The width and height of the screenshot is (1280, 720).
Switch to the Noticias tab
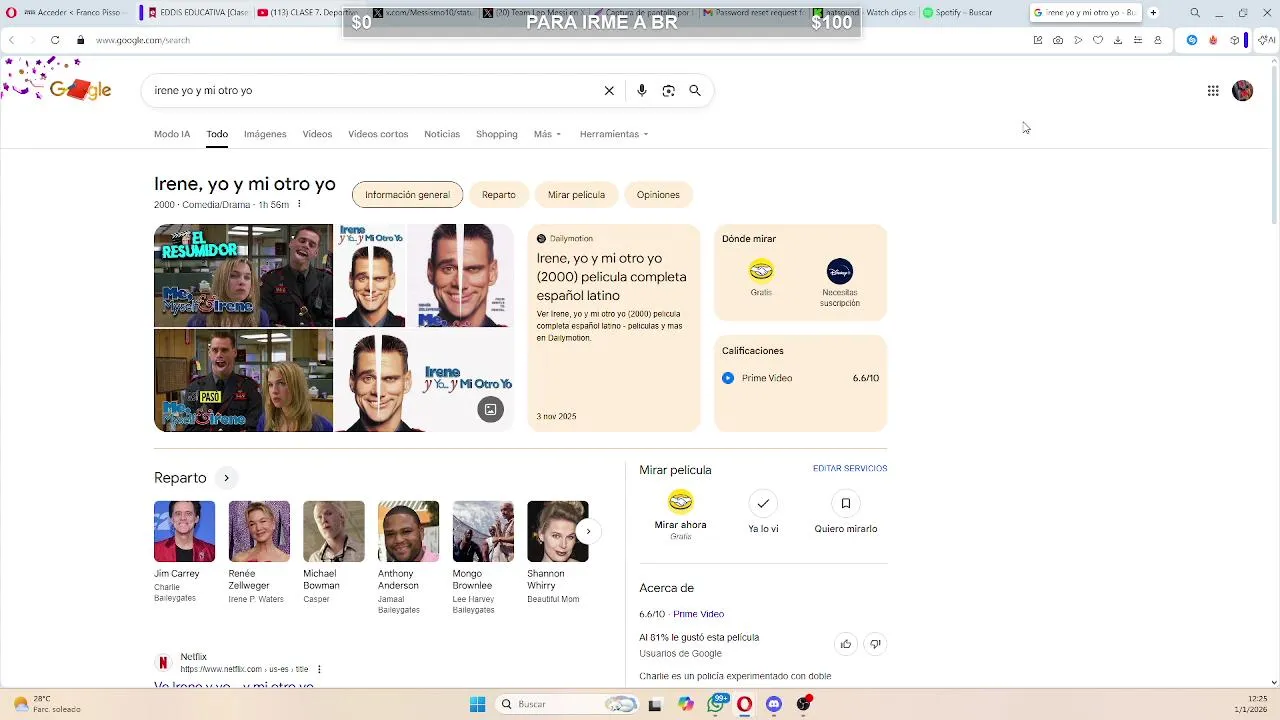pos(442,134)
